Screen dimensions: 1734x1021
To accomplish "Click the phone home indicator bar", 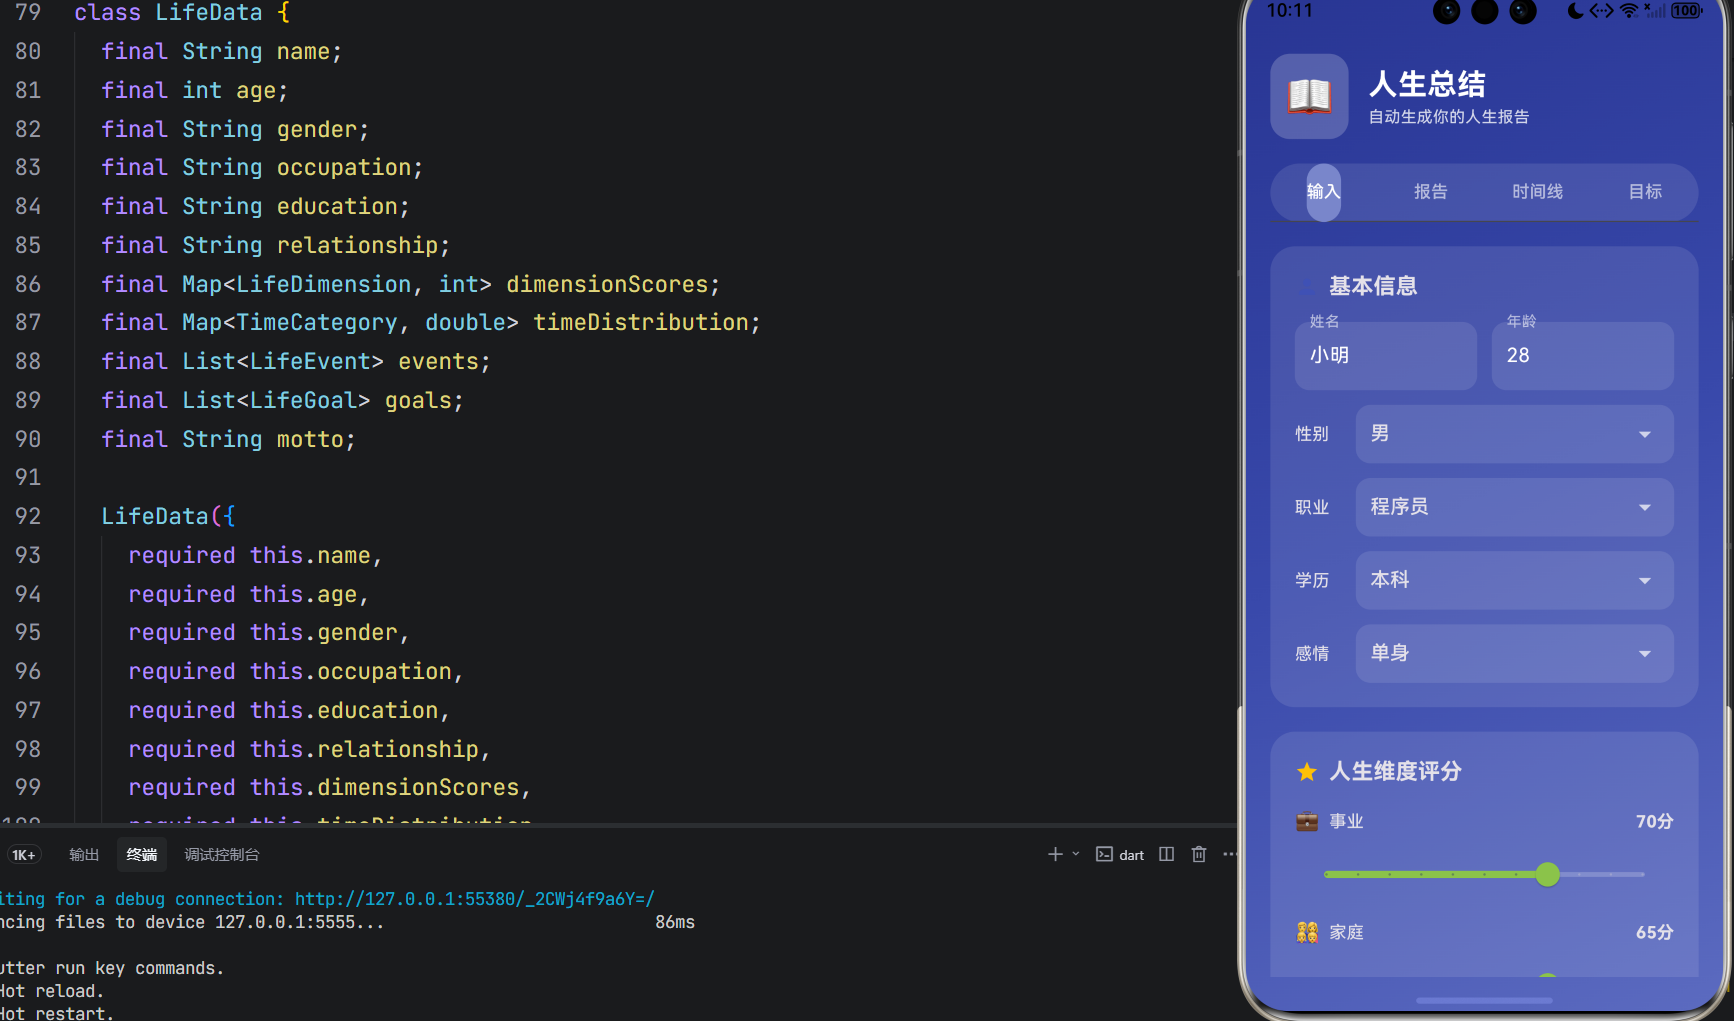I will [x=1484, y=1000].
